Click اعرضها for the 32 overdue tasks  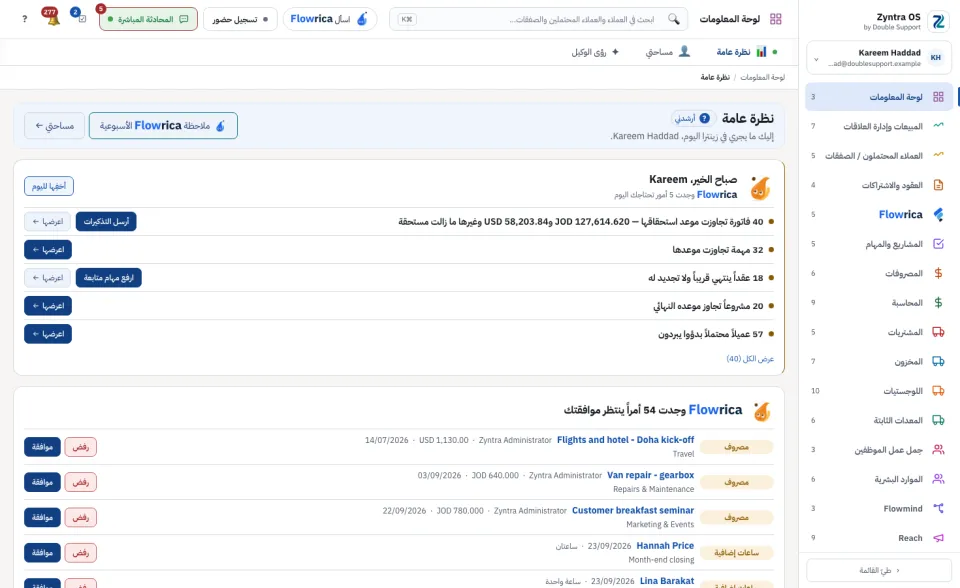[x=48, y=250]
